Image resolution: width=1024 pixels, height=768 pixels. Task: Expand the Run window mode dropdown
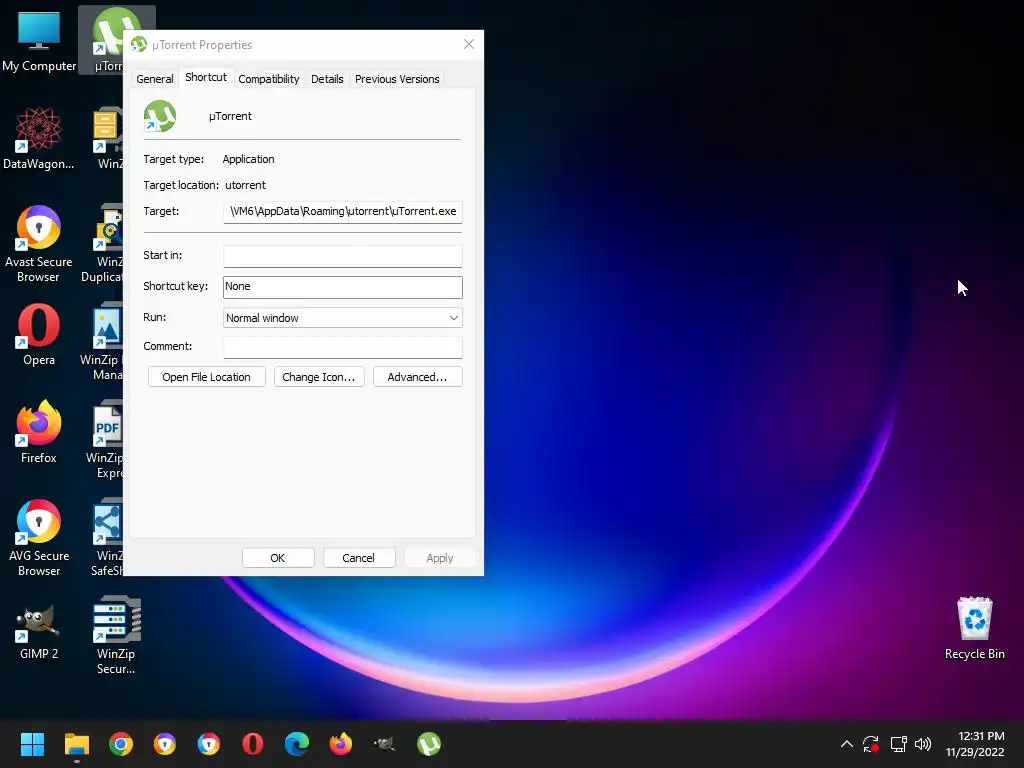[343, 318]
